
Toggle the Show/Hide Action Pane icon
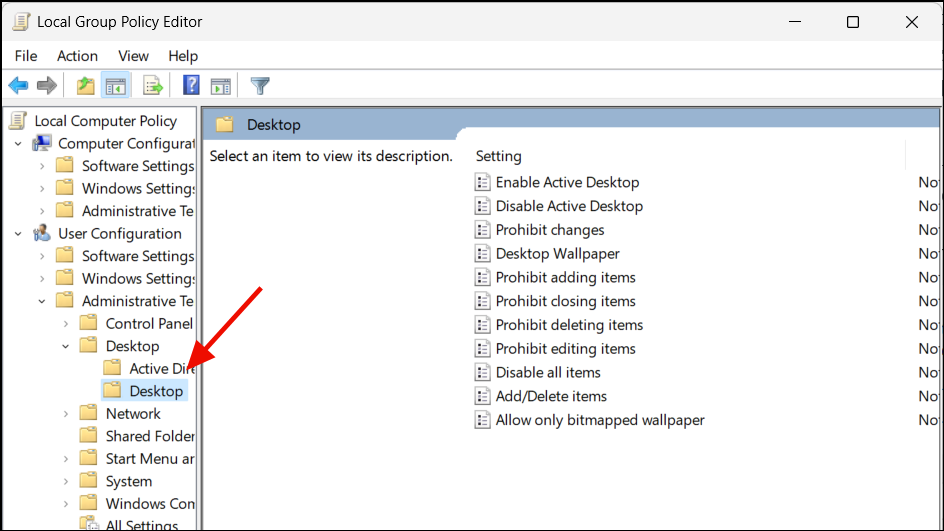(221, 86)
